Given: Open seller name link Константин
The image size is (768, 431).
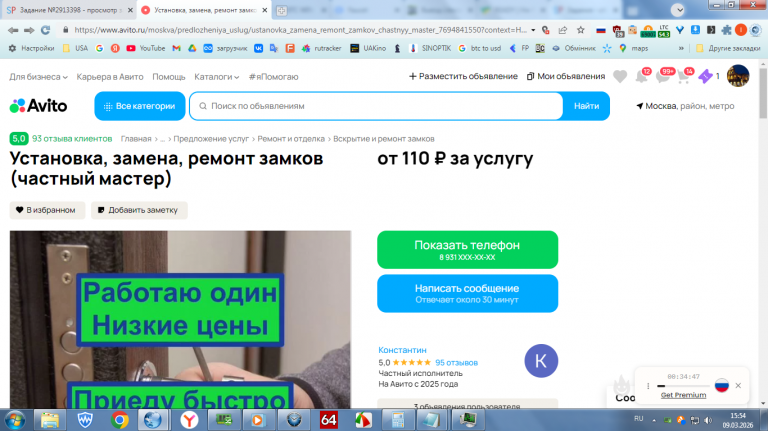Looking at the screenshot, I should tap(402, 350).
